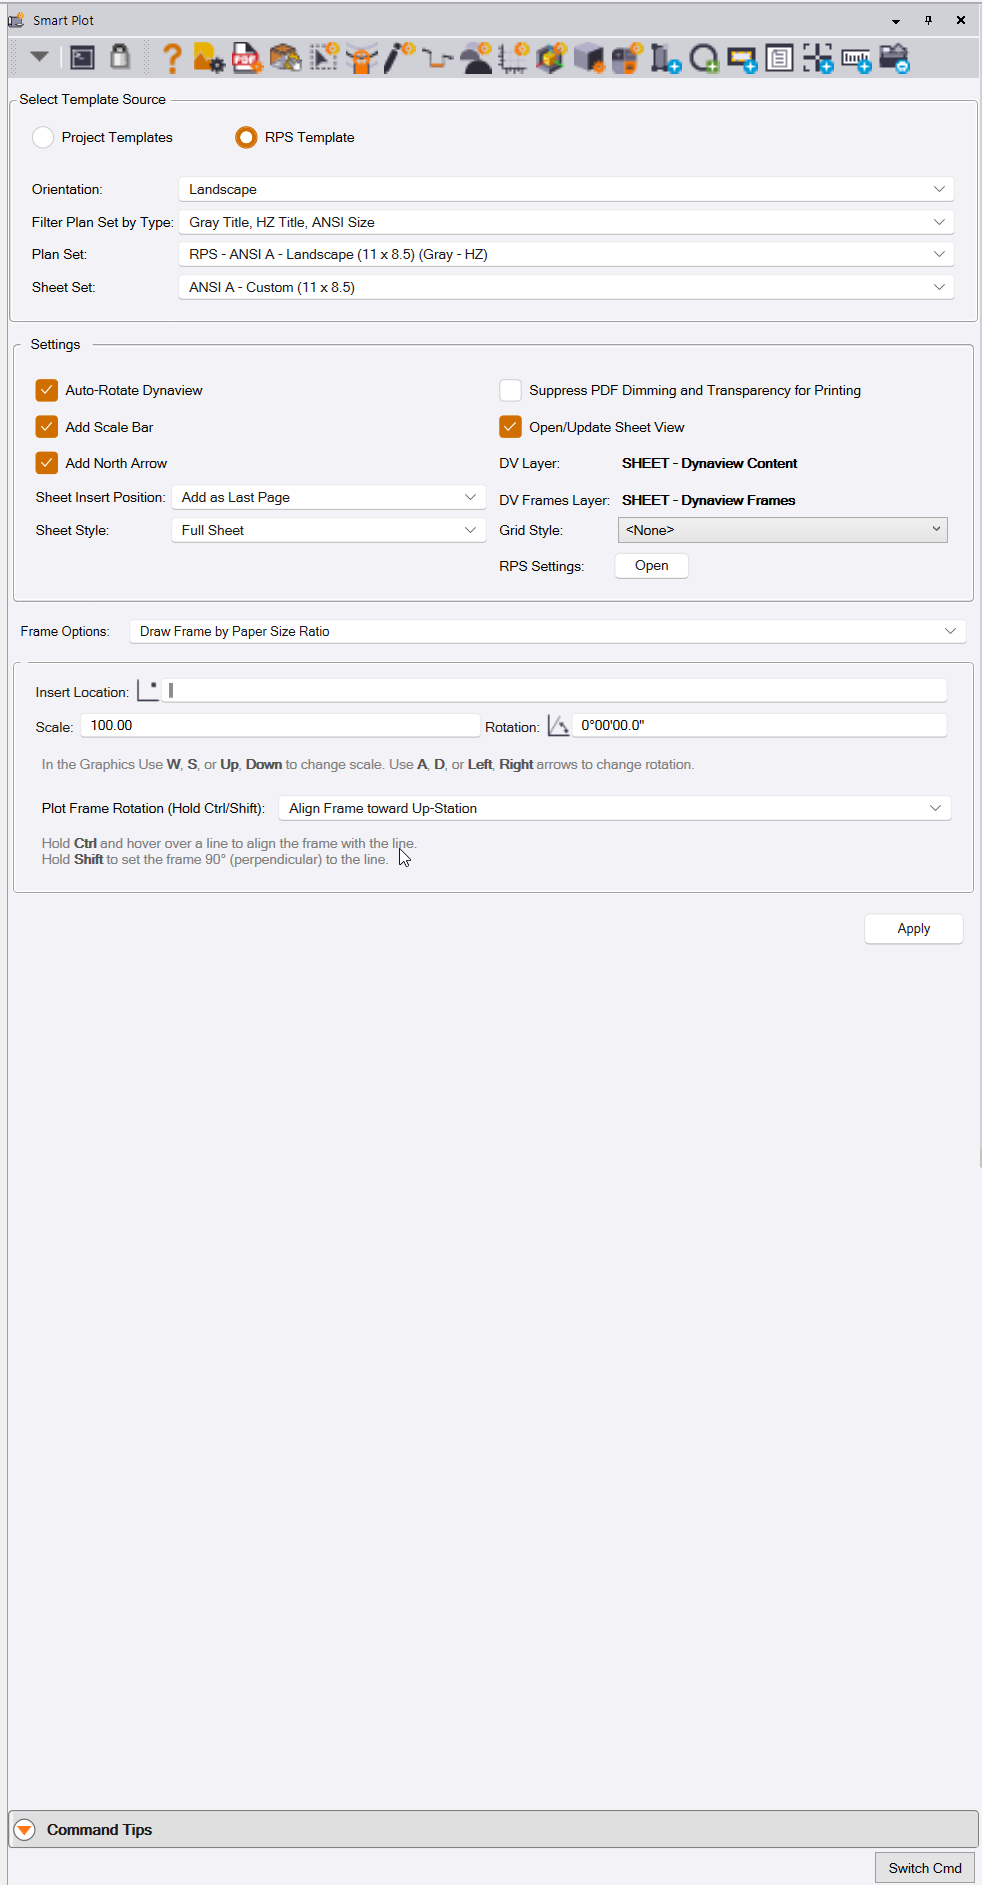This screenshot has width=982, height=1885.
Task: Open RPS Settings with the Open button
Action: [651, 565]
